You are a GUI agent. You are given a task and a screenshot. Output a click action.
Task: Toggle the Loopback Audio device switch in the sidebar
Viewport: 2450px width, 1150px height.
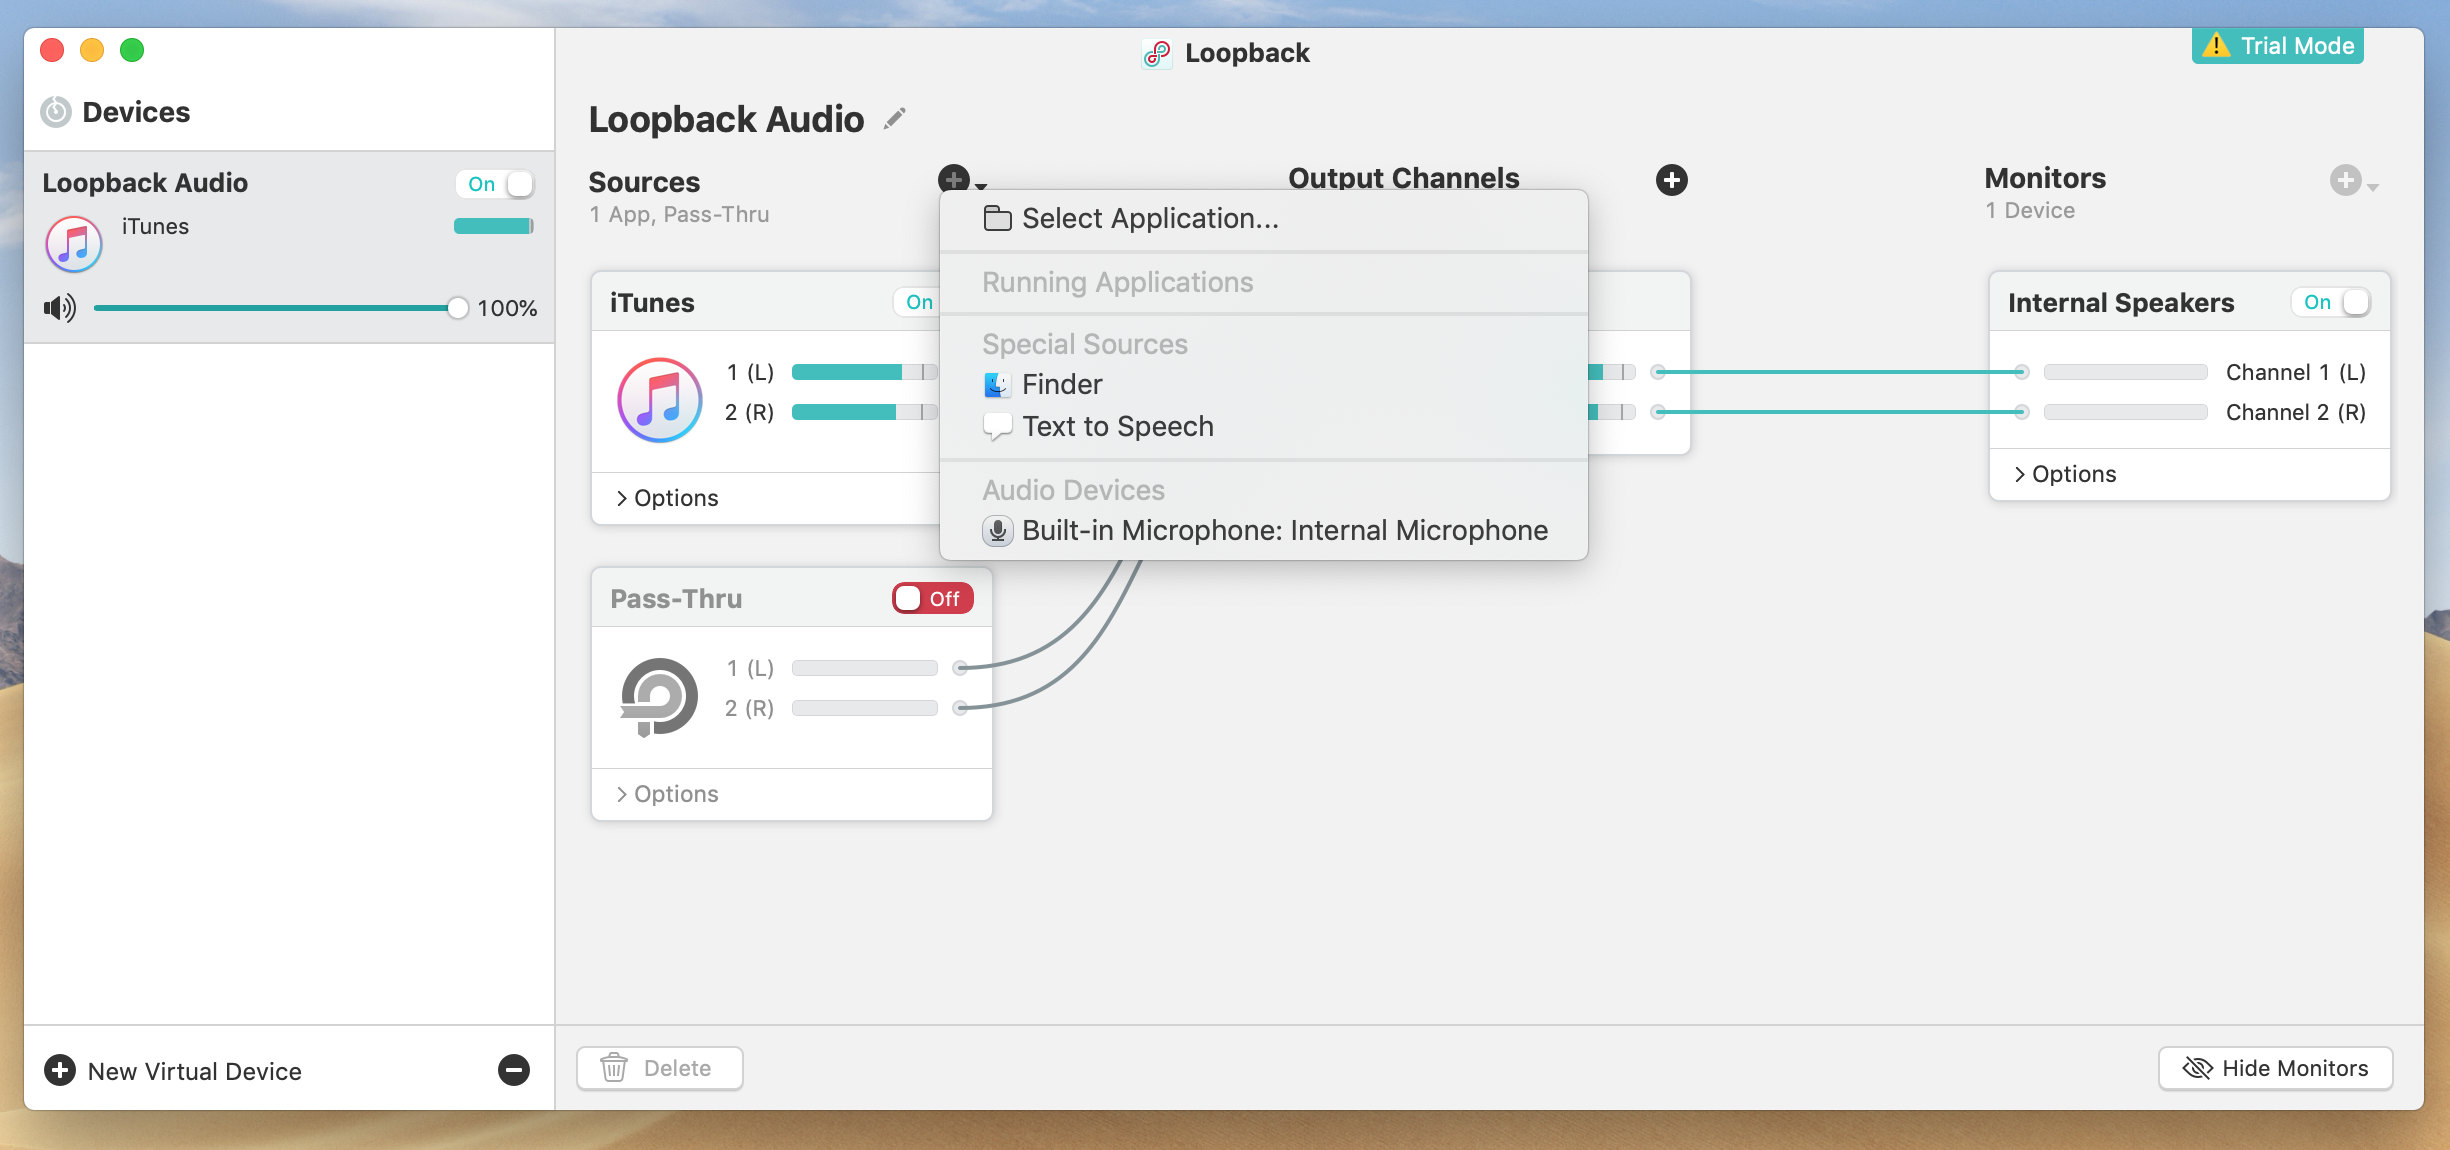point(495,184)
